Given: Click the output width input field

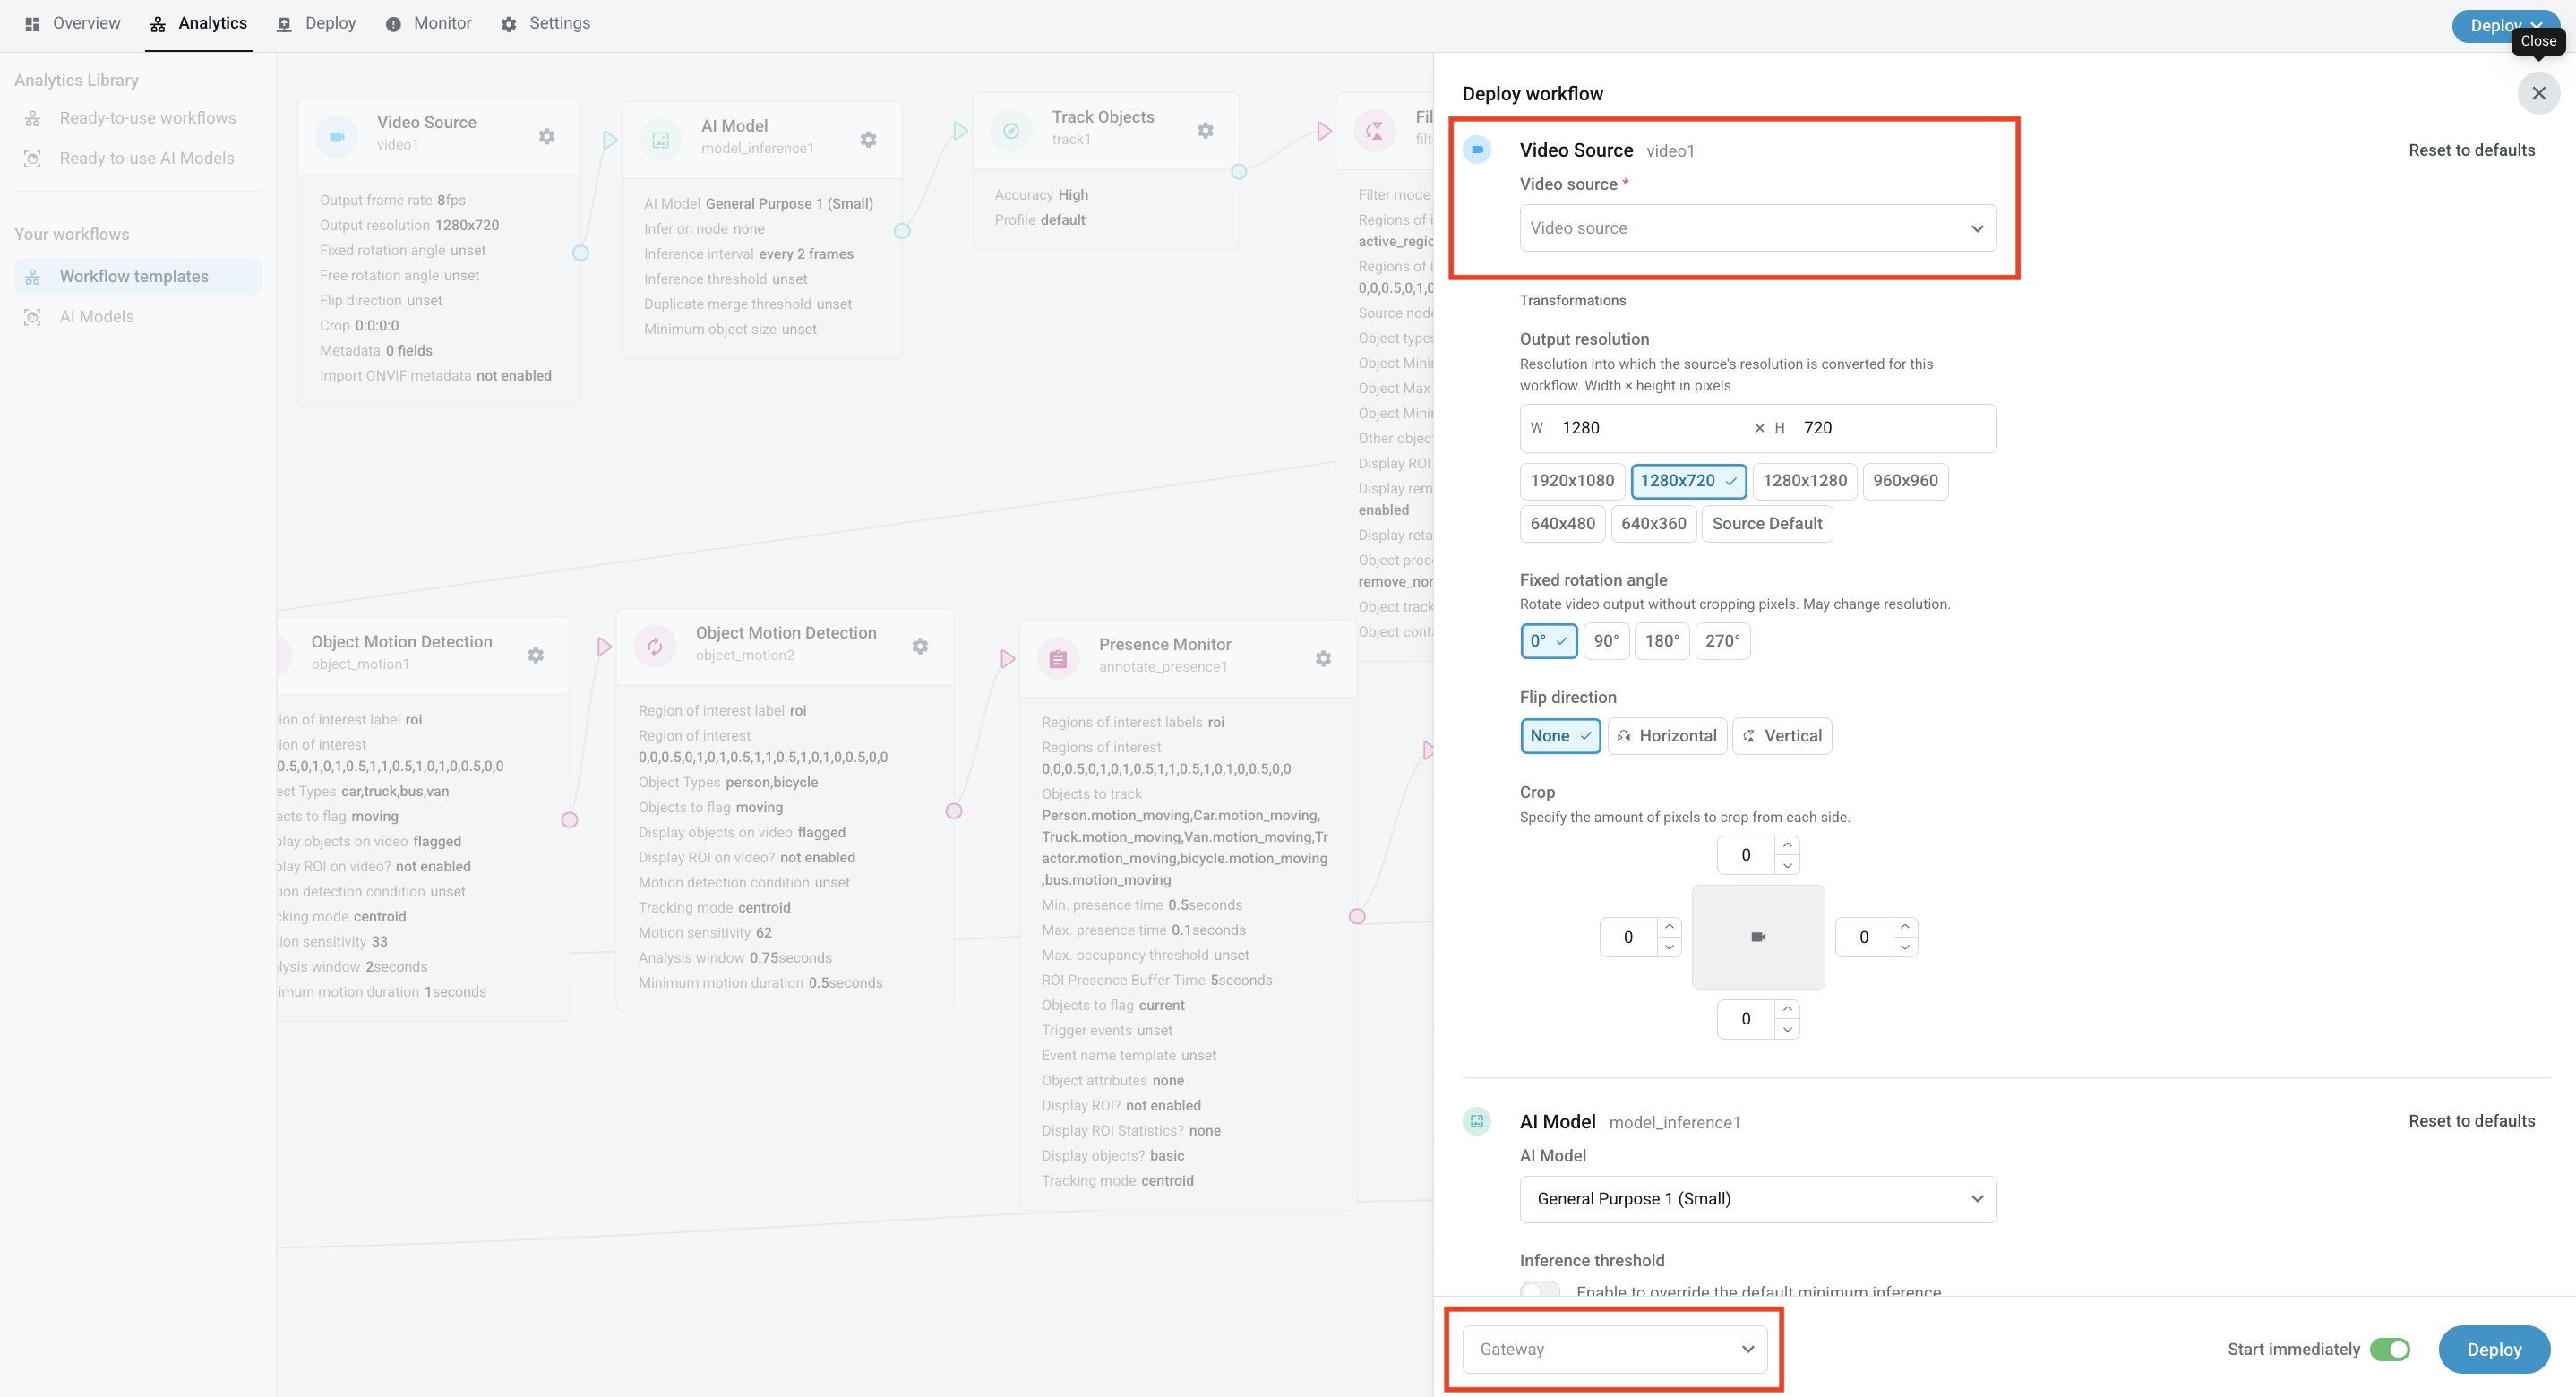Looking at the screenshot, I should tap(1650, 428).
